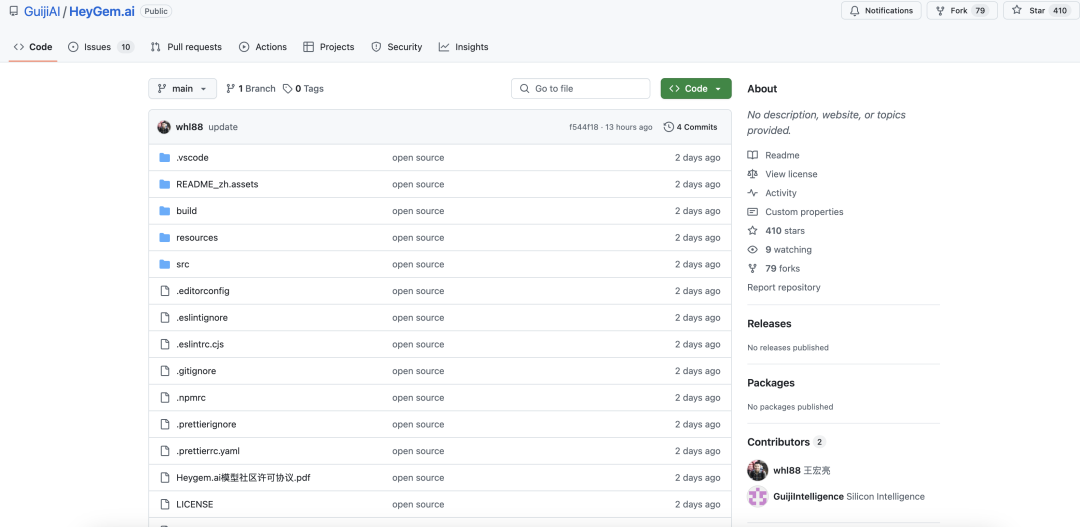Image resolution: width=1080 pixels, height=527 pixels.
Task: Click the whl88 avatar in commit header
Action: click(x=164, y=127)
